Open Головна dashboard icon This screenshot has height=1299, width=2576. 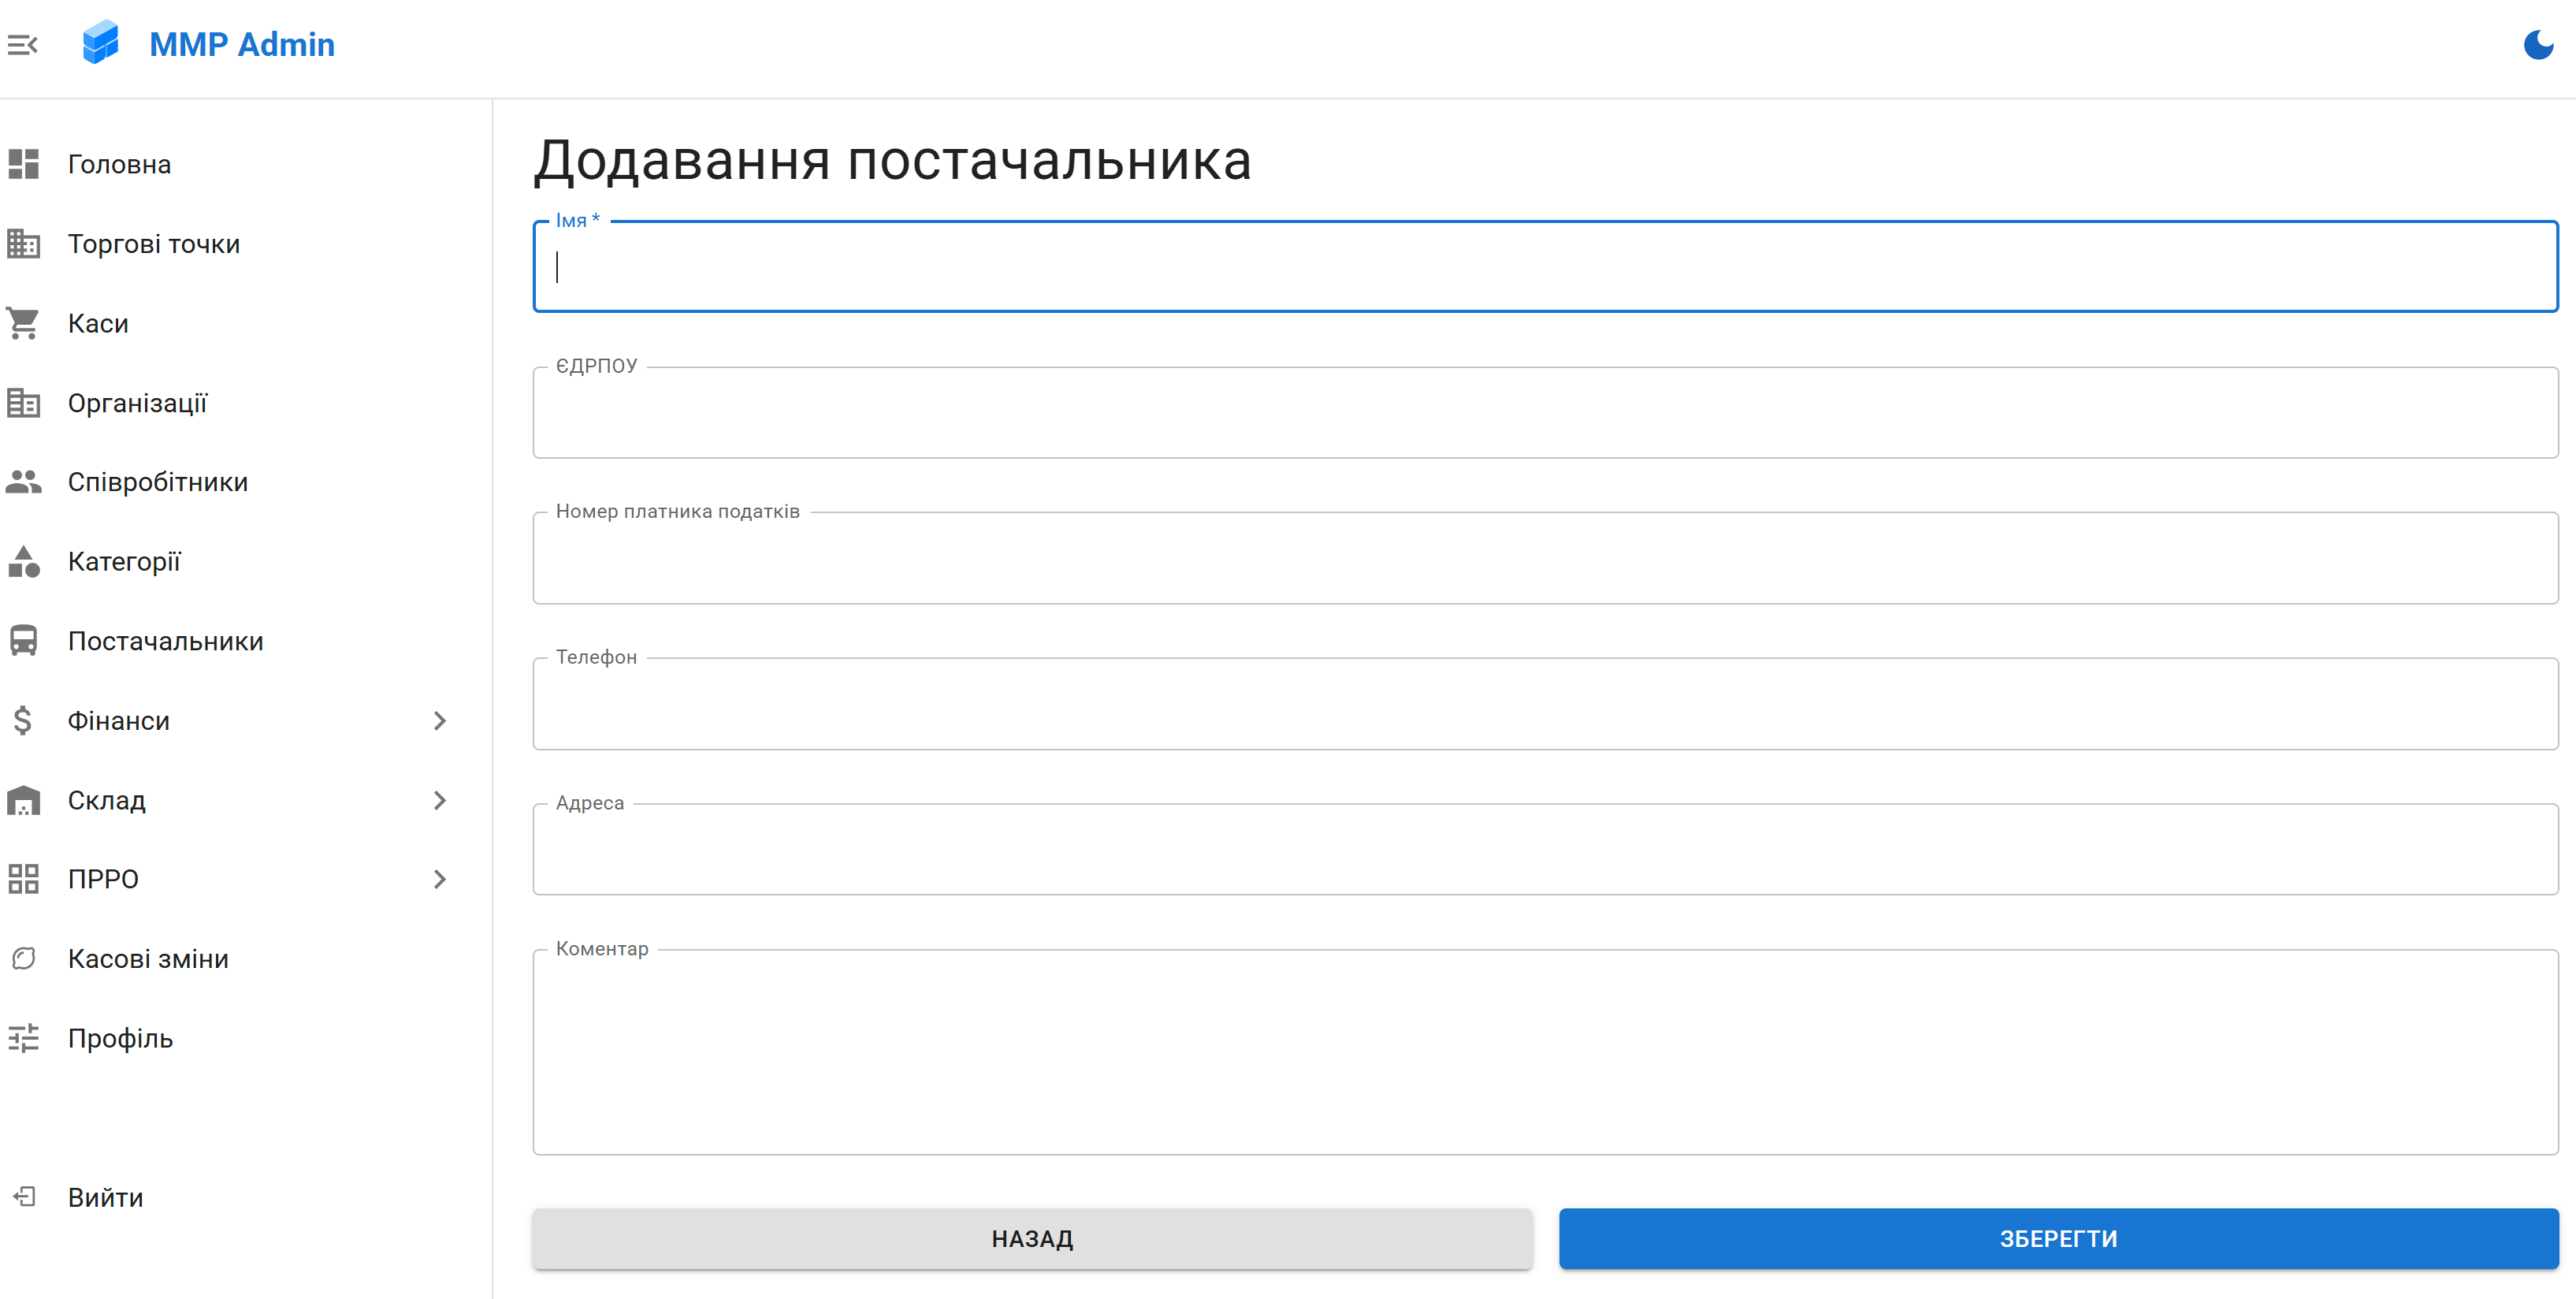click(23, 164)
